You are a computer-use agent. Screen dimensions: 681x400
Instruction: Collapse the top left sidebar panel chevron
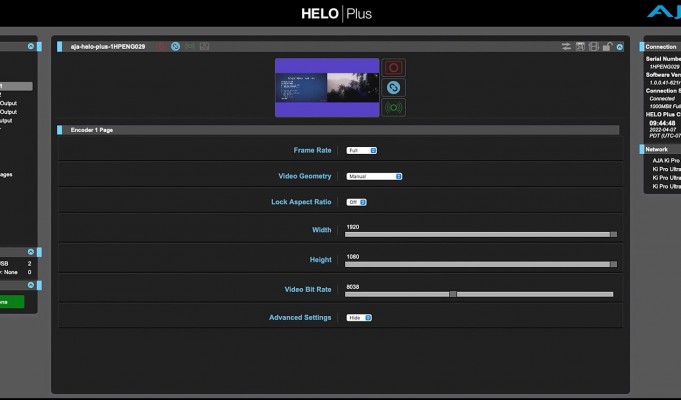pos(31,46)
